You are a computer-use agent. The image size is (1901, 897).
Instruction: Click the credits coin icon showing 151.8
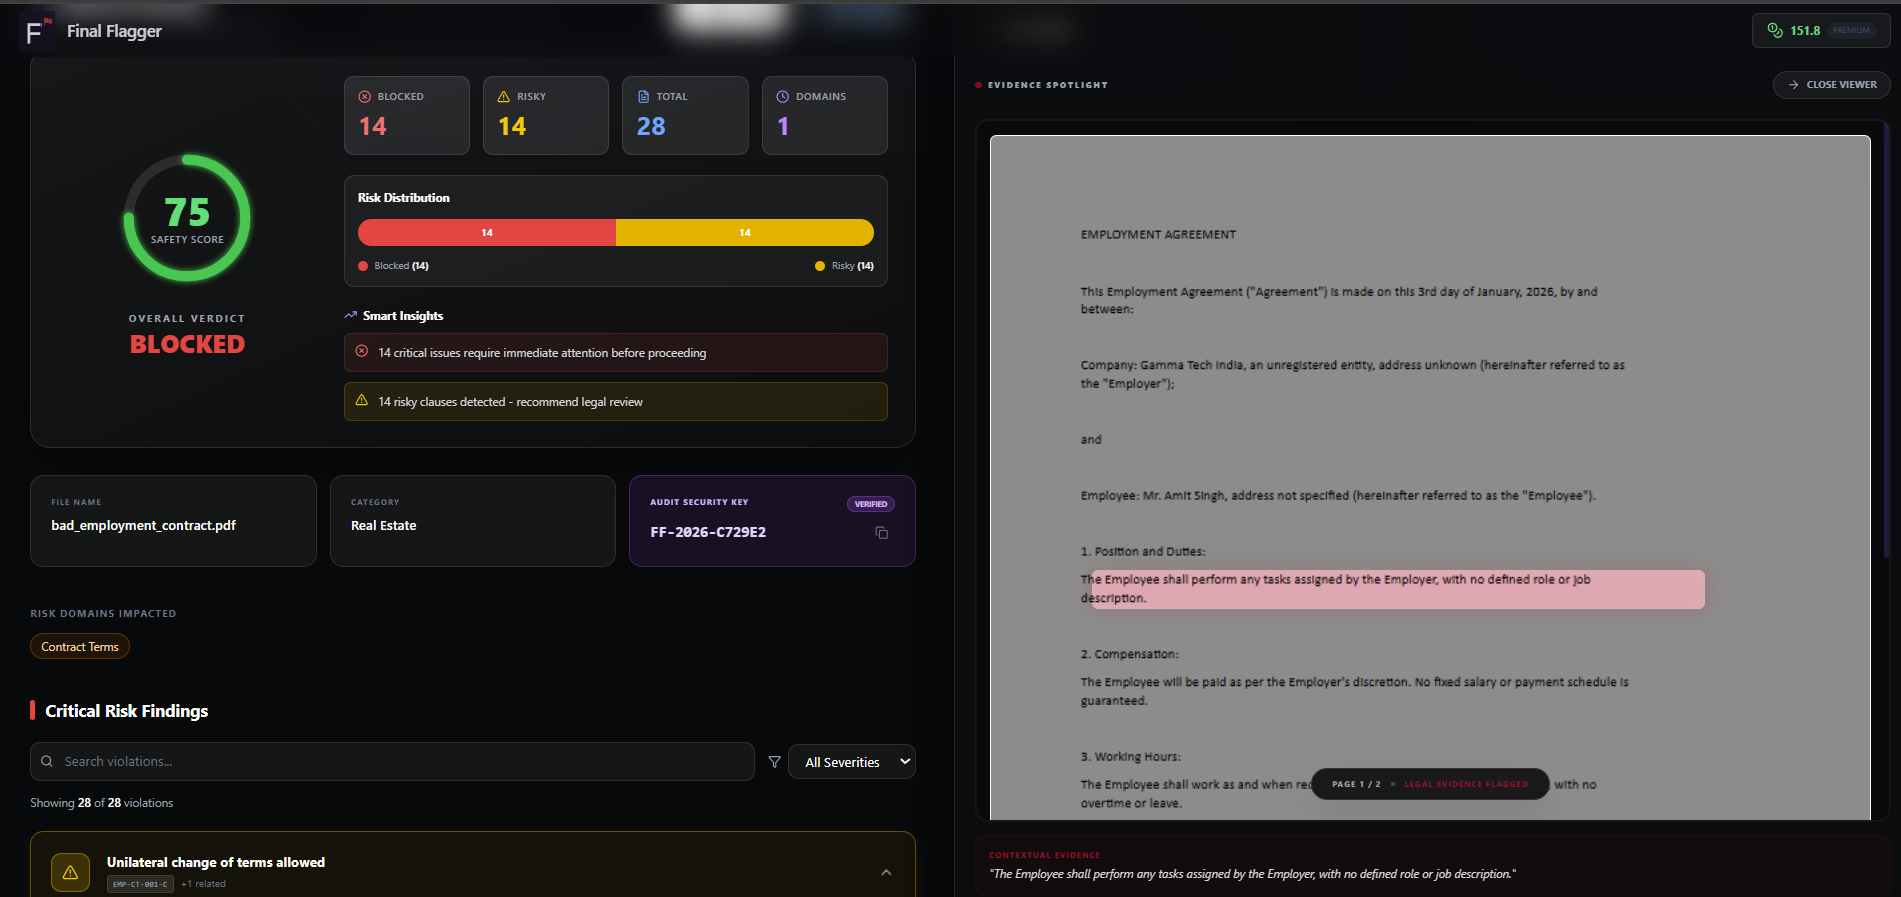click(x=1775, y=31)
